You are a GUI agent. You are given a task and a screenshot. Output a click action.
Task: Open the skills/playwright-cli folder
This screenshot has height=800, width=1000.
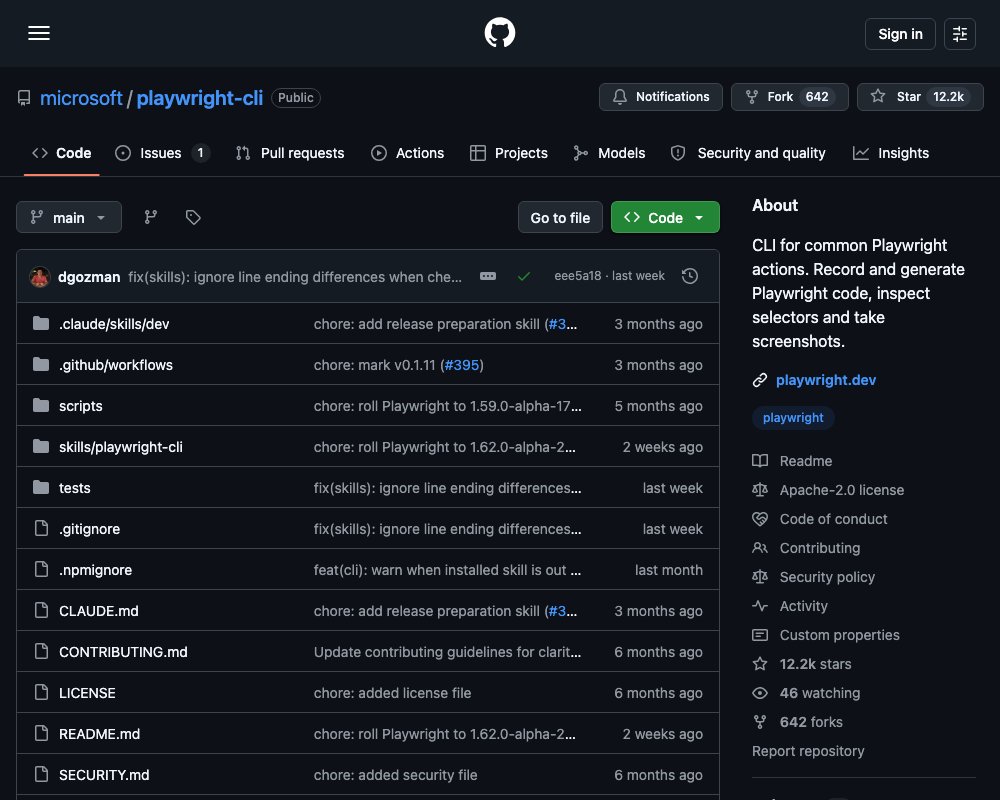tap(121, 447)
